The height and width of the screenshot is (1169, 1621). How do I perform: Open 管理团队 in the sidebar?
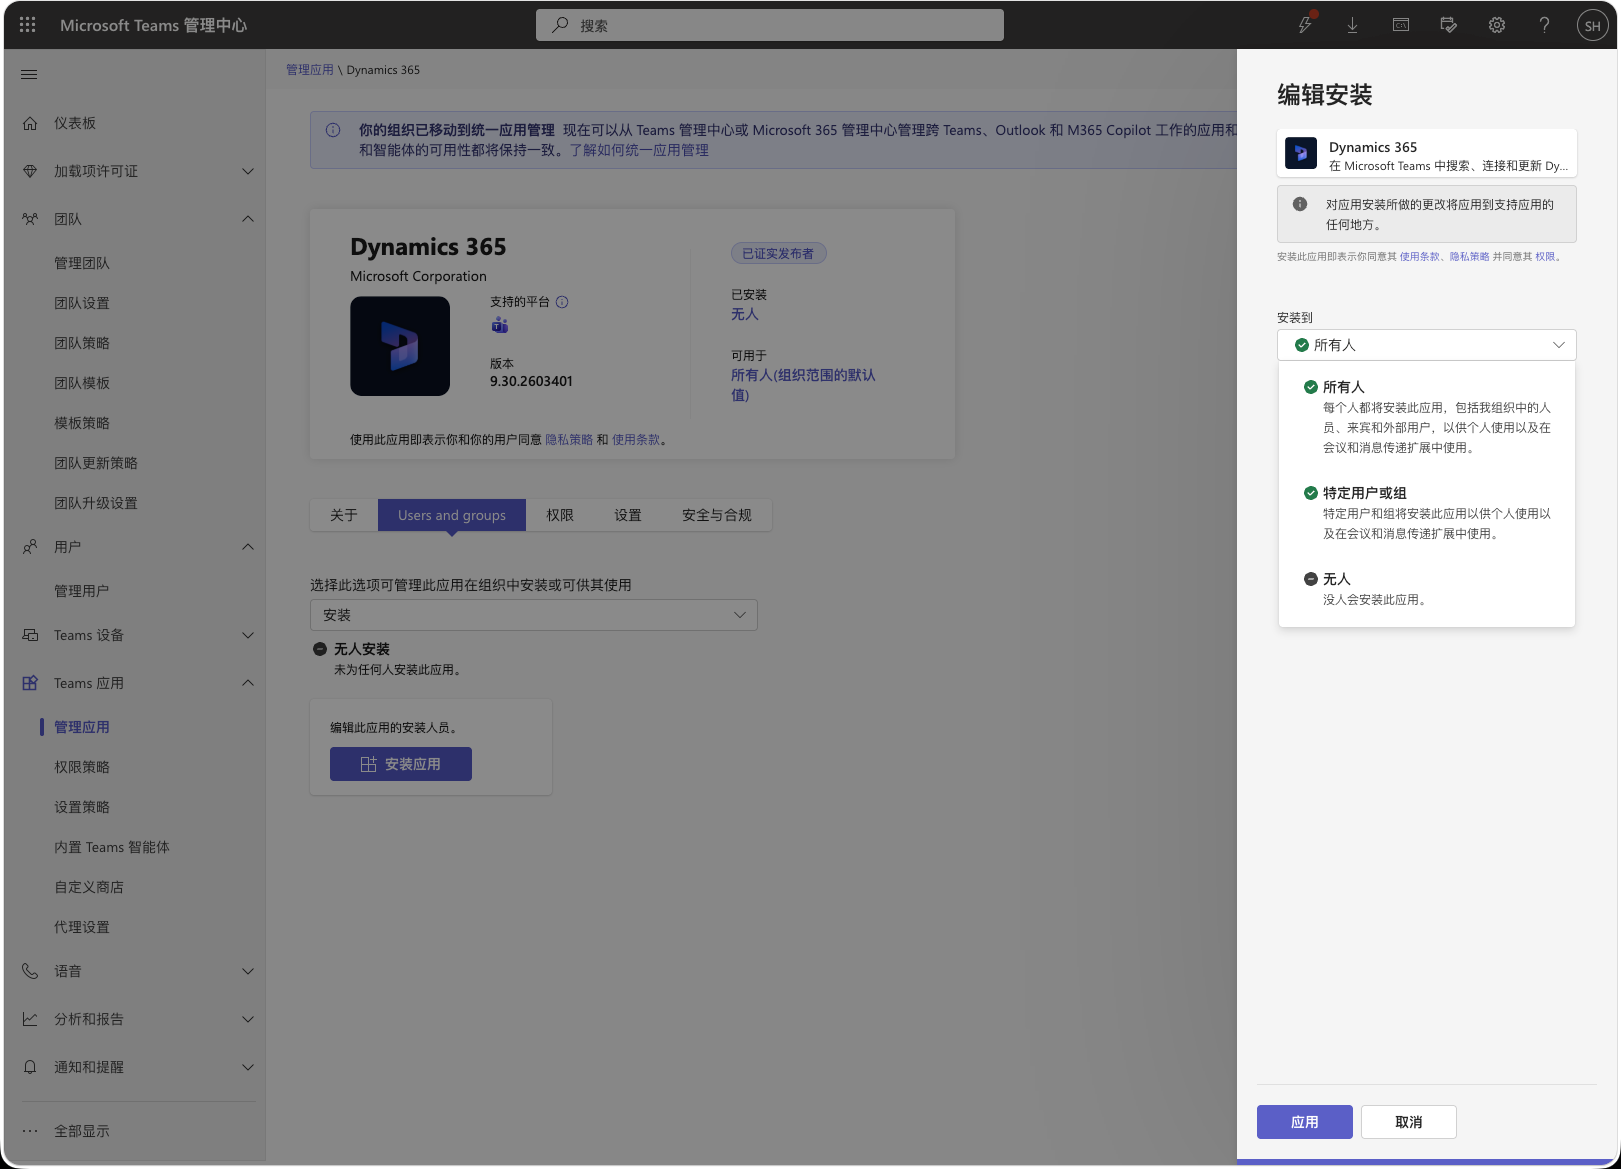82,263
